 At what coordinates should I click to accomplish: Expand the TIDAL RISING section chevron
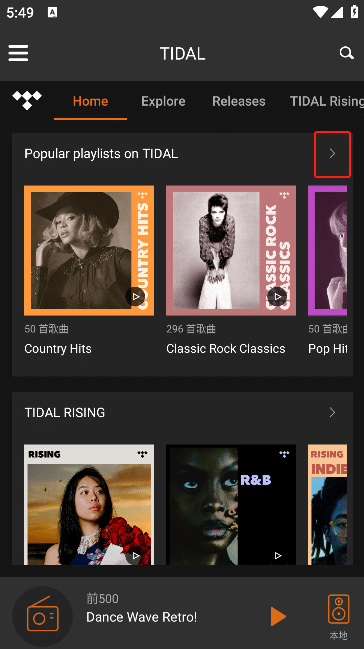click(332, 412)
